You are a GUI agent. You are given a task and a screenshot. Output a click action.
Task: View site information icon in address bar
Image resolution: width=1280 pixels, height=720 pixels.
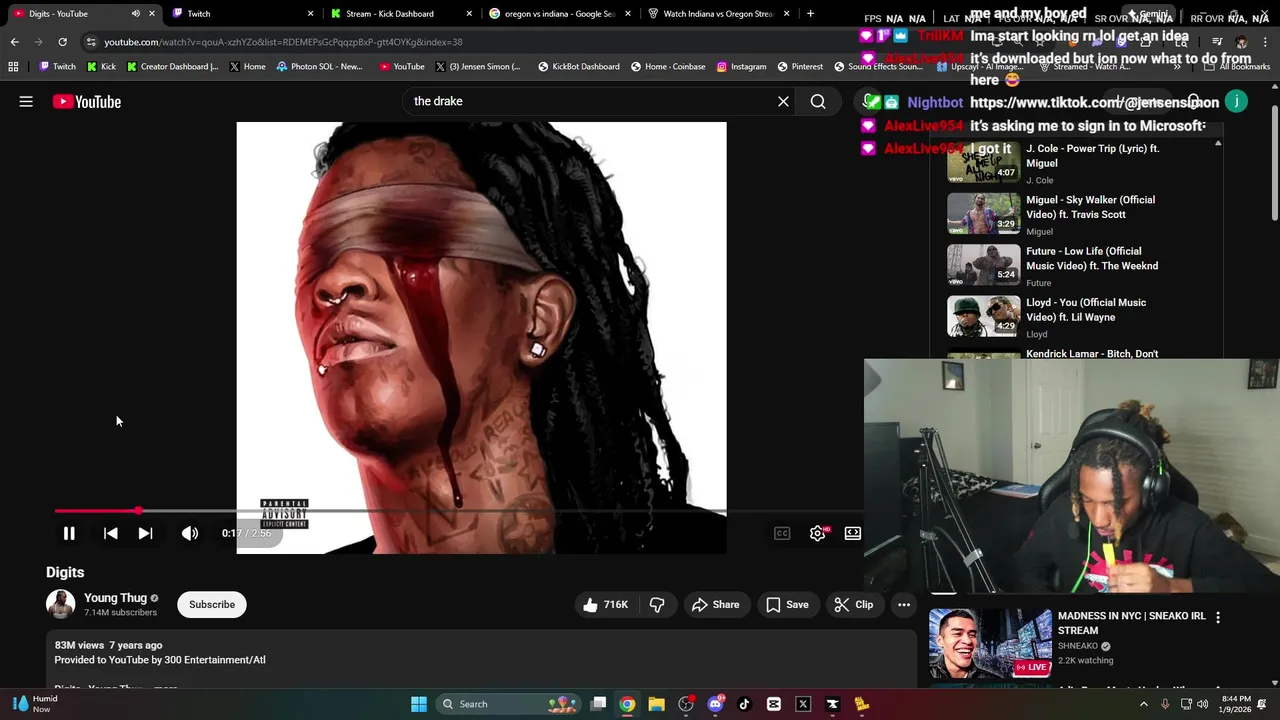click(x=92, y=42)
